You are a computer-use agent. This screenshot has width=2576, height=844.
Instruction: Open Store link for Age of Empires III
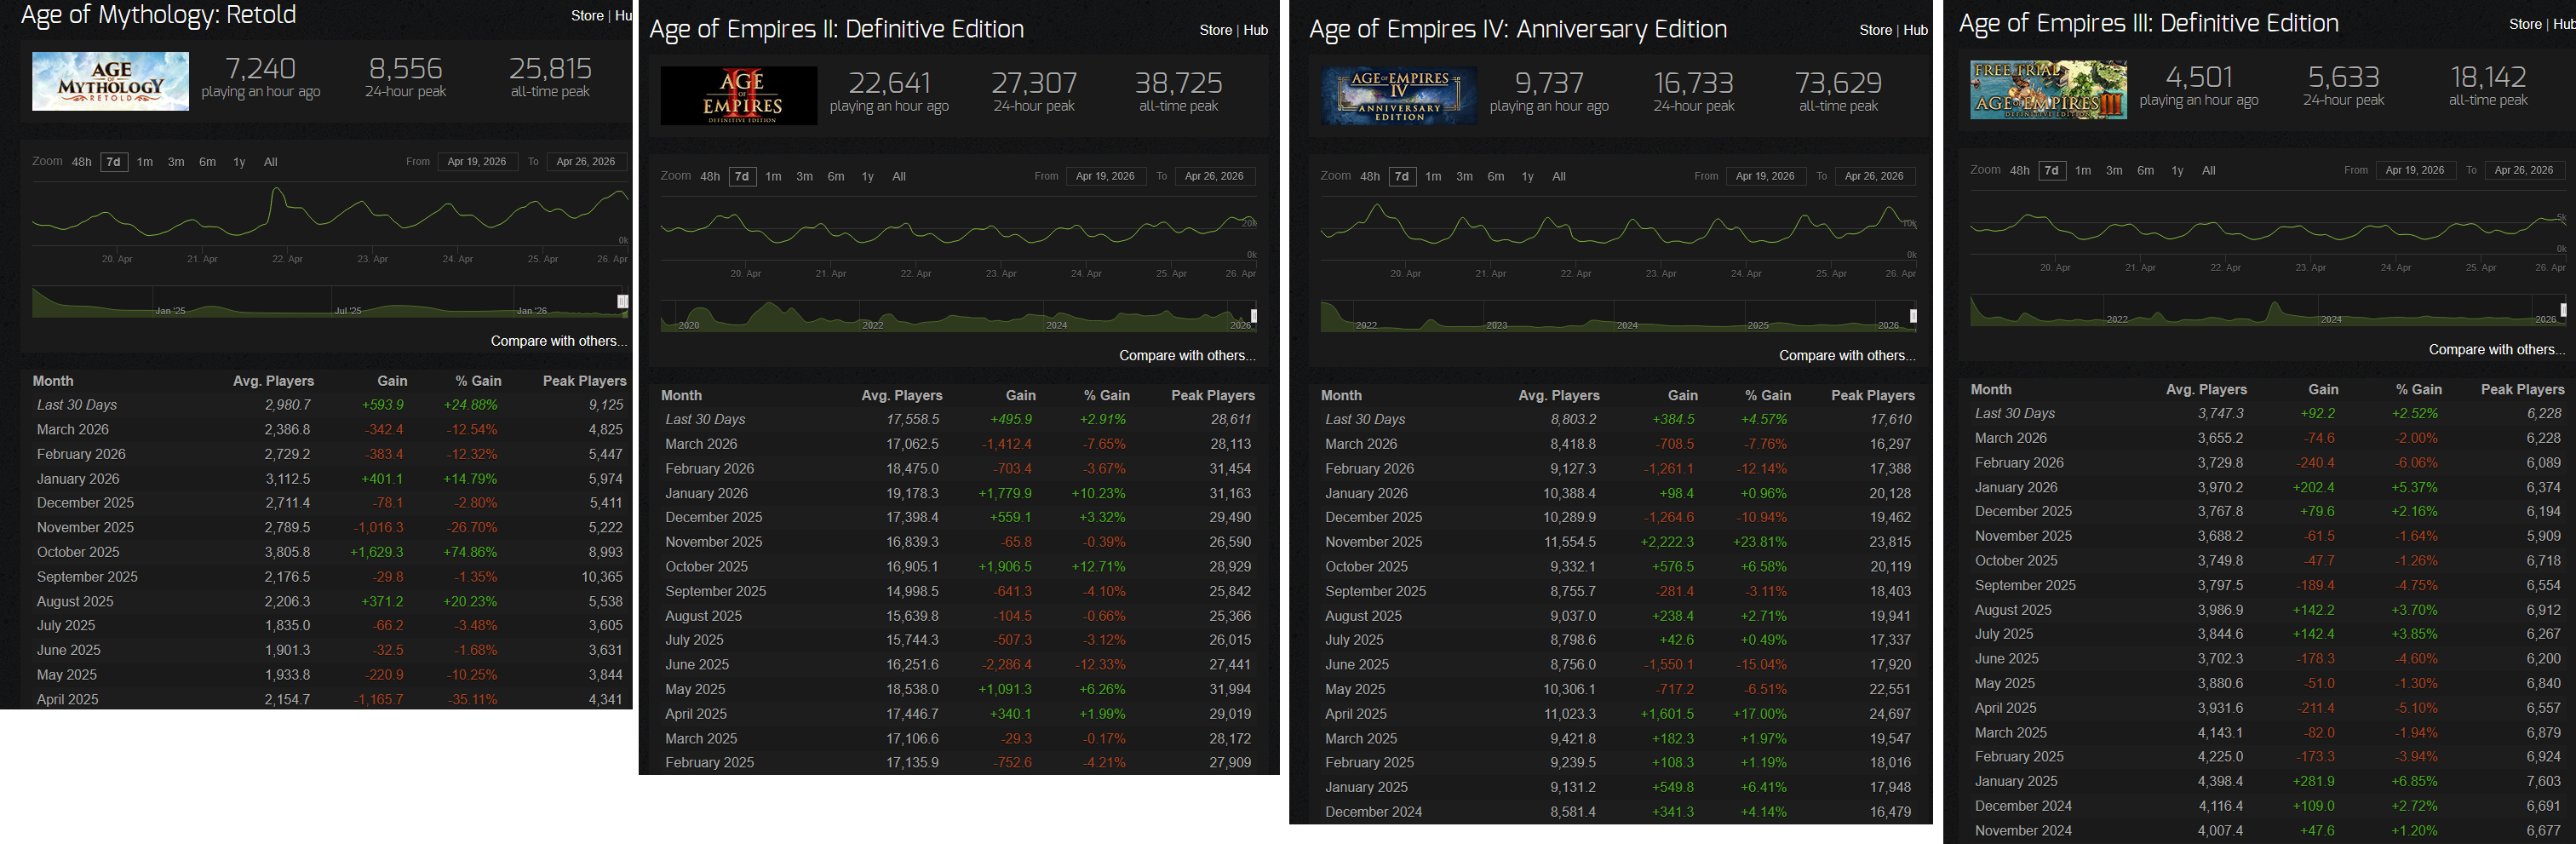[2525, 24]
